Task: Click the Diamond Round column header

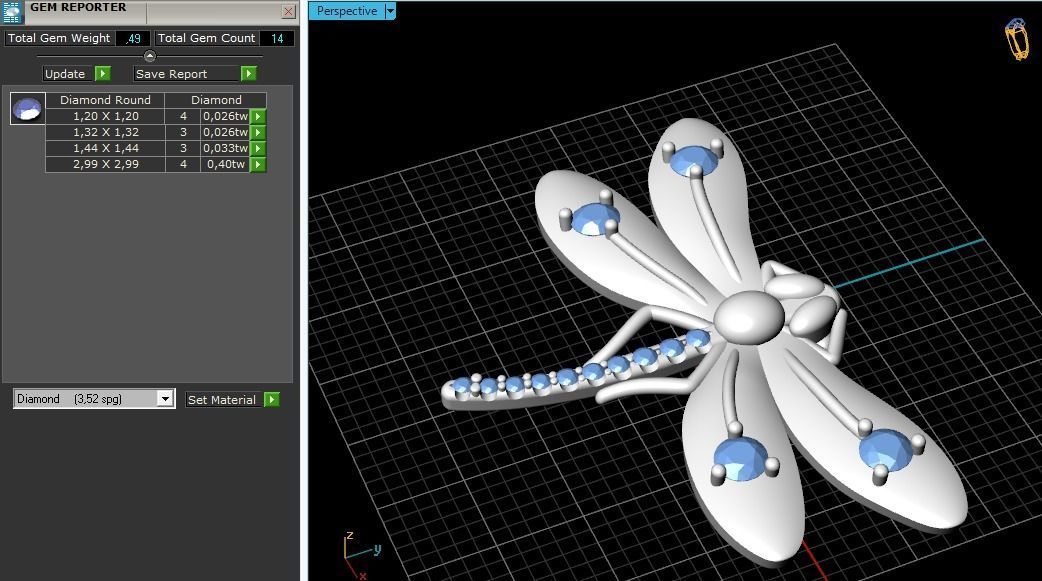Action: pos(106,100)
